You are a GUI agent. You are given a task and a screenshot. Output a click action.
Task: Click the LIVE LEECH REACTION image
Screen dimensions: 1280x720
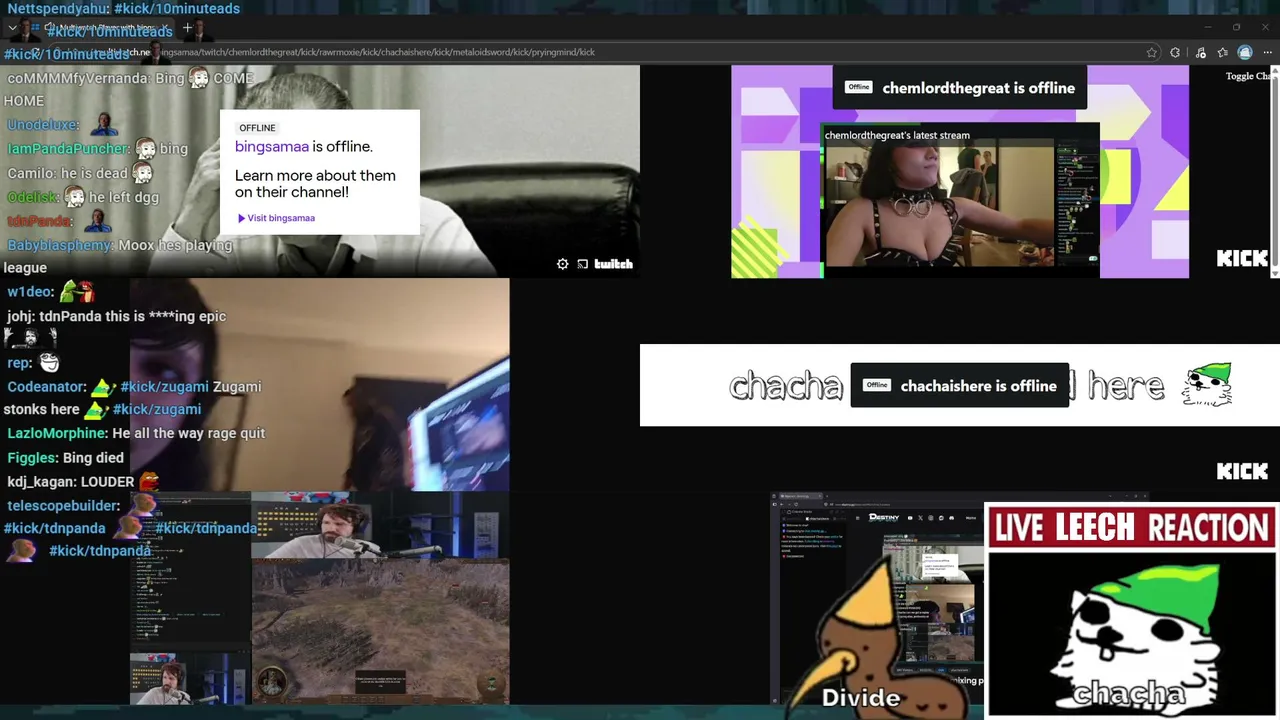1131,611
